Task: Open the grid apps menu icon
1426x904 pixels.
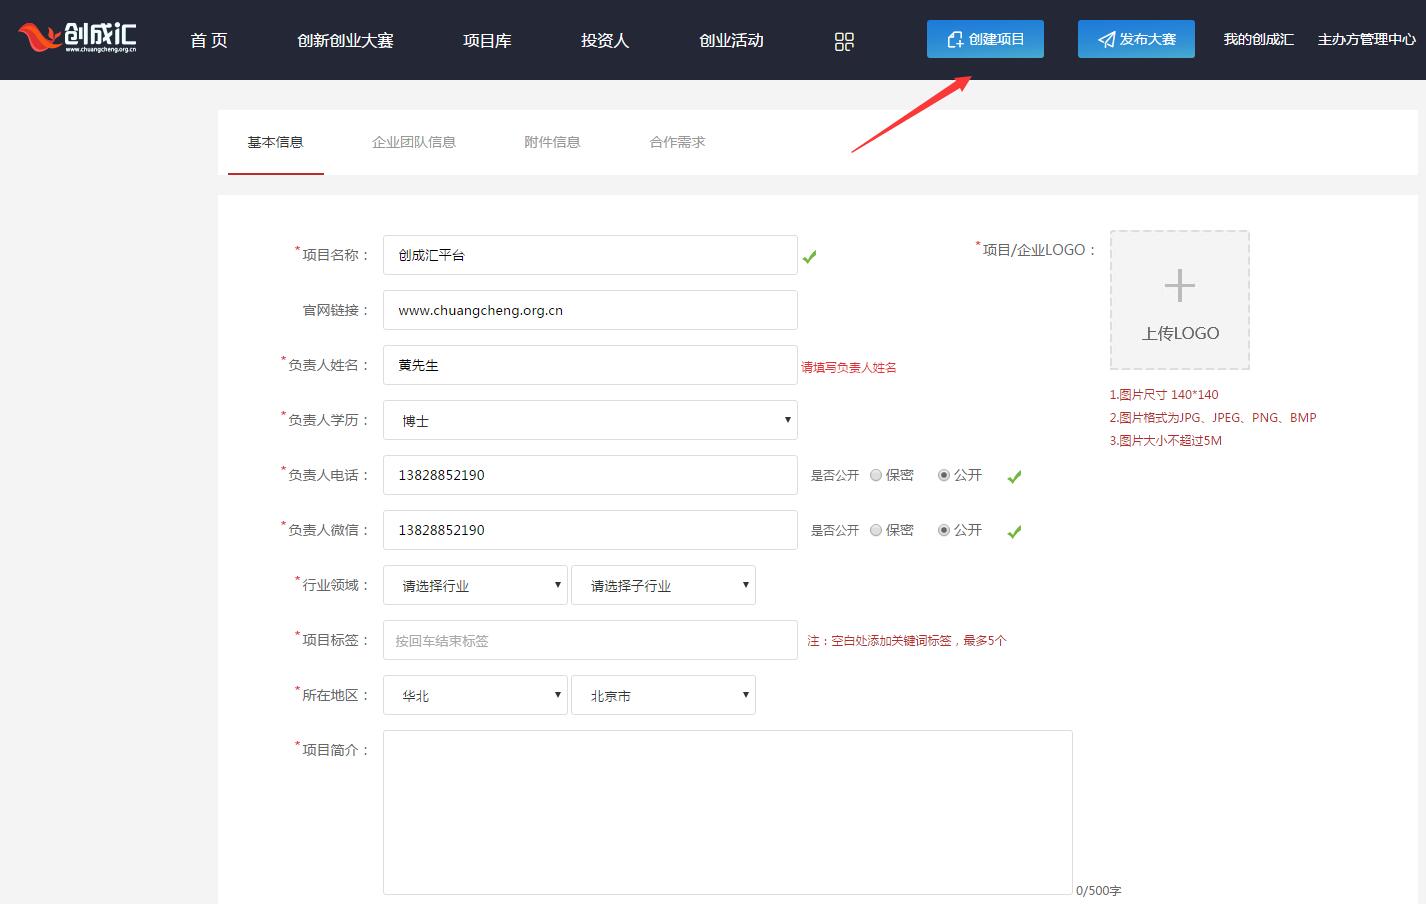Action: [x=844, y=41]
